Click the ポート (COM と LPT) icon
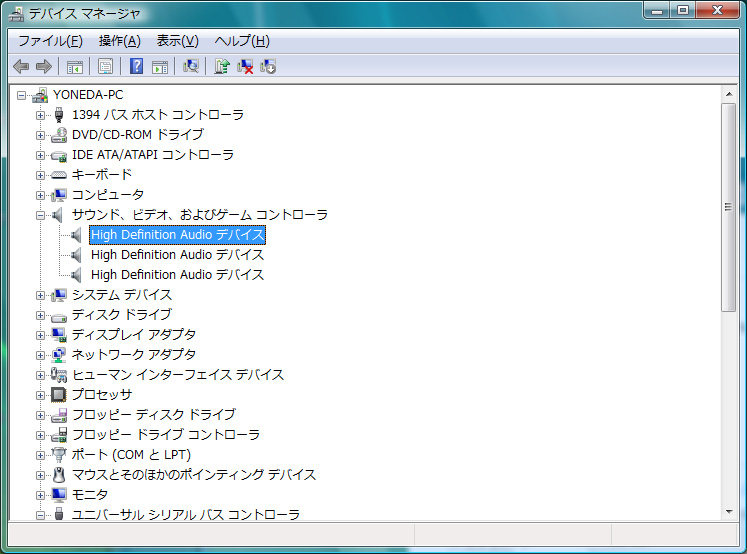Screen dimensions: 747x554 [x=59, y=454]
